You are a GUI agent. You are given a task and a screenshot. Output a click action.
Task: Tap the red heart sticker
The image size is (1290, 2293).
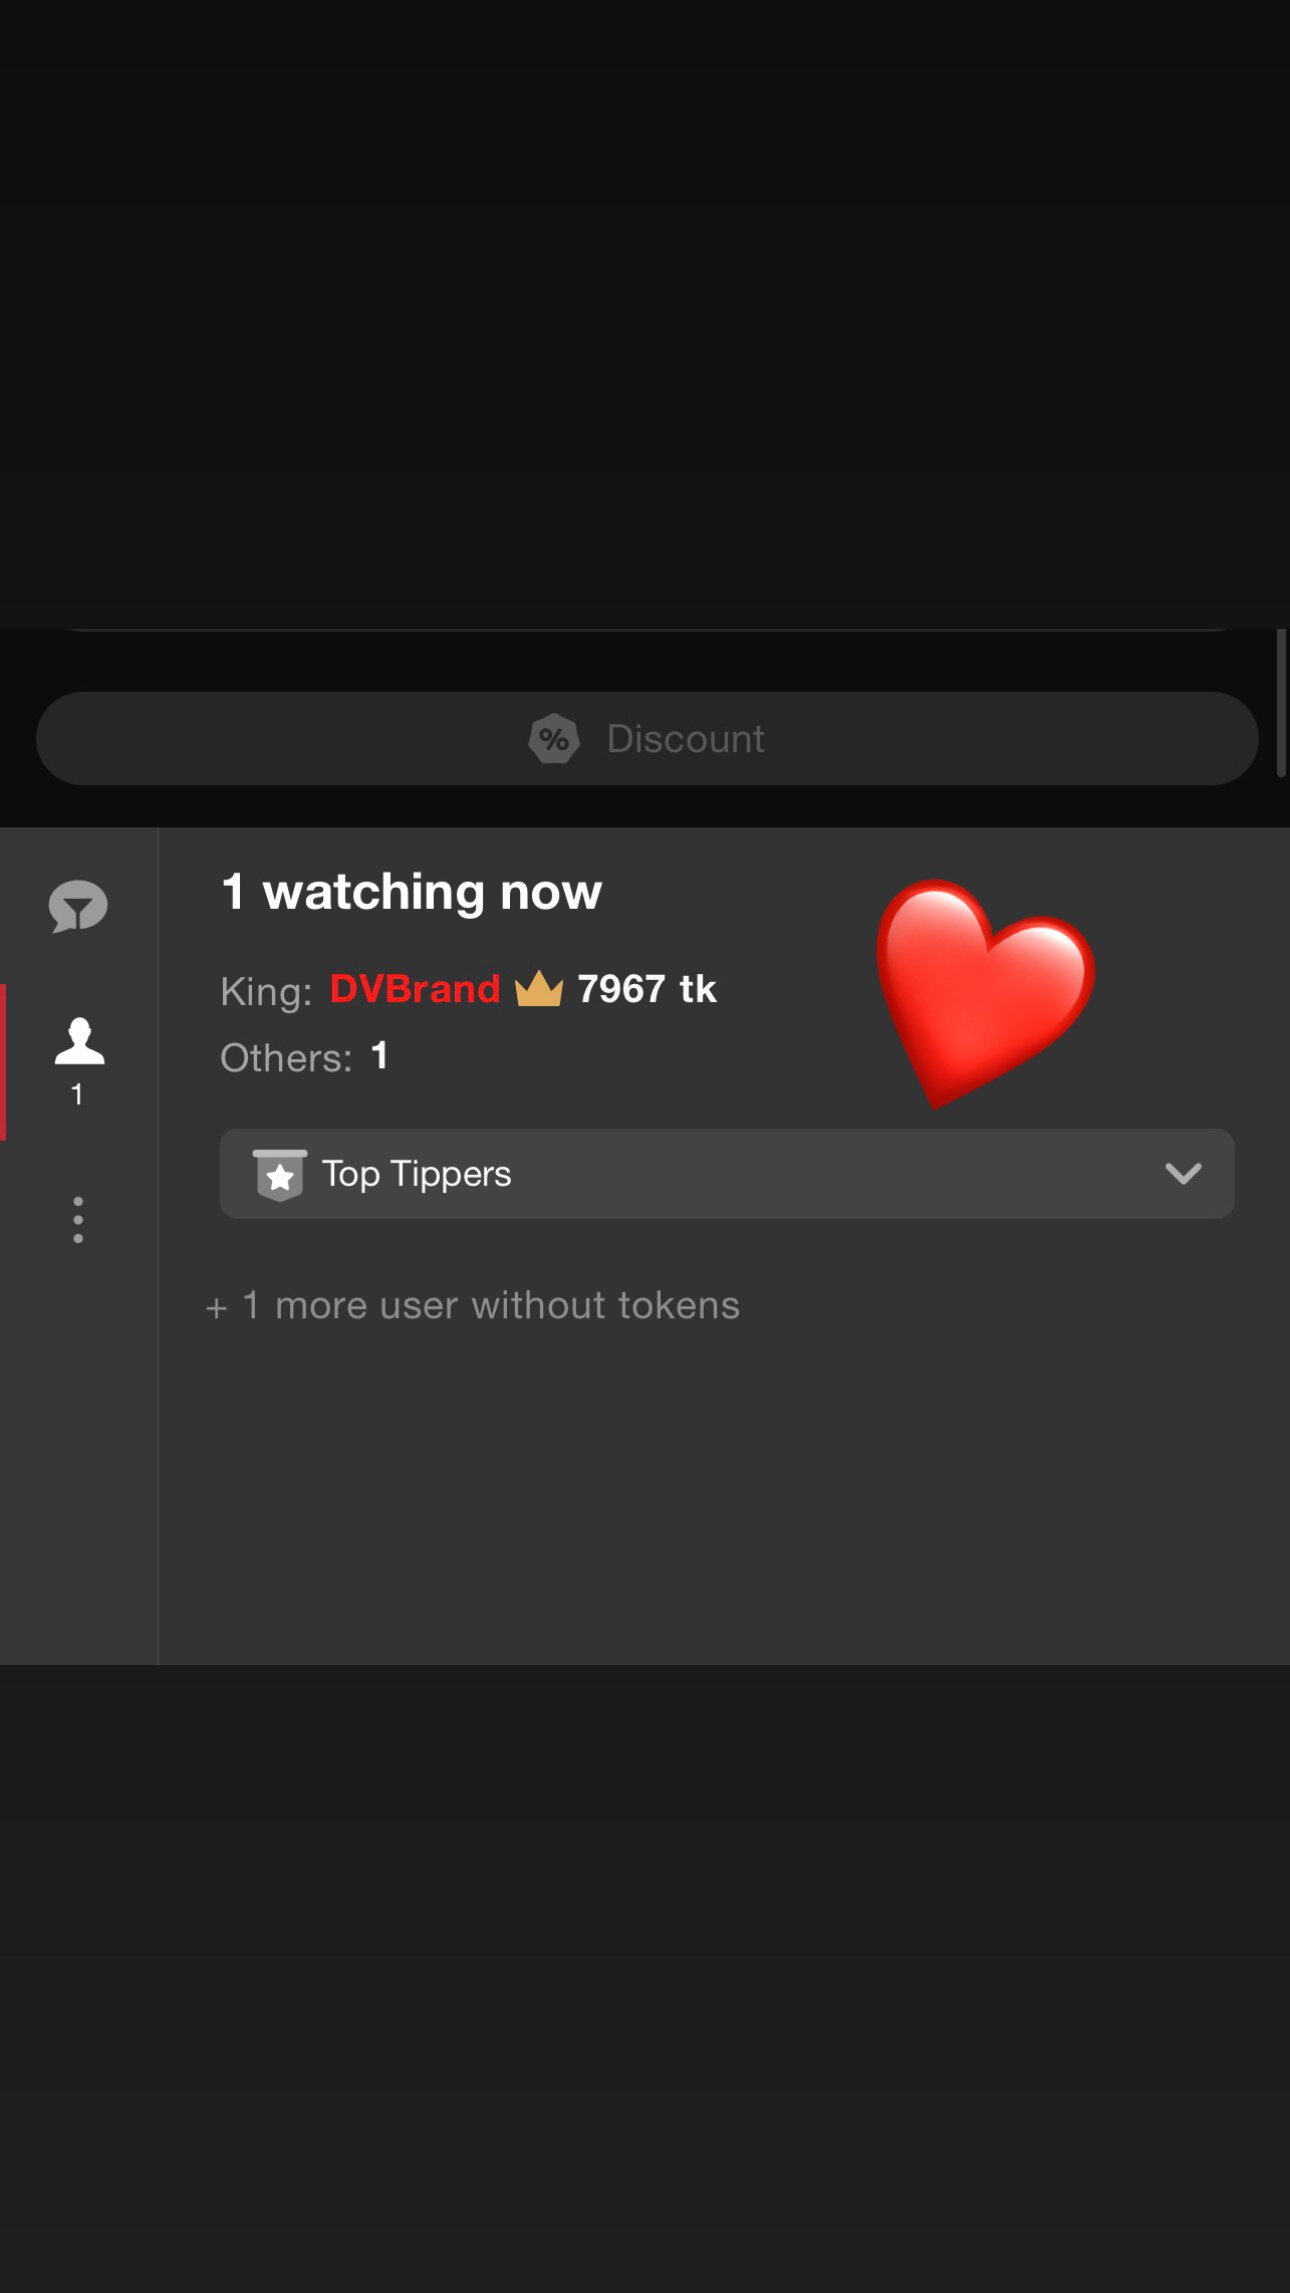click(x=981, y=988)
